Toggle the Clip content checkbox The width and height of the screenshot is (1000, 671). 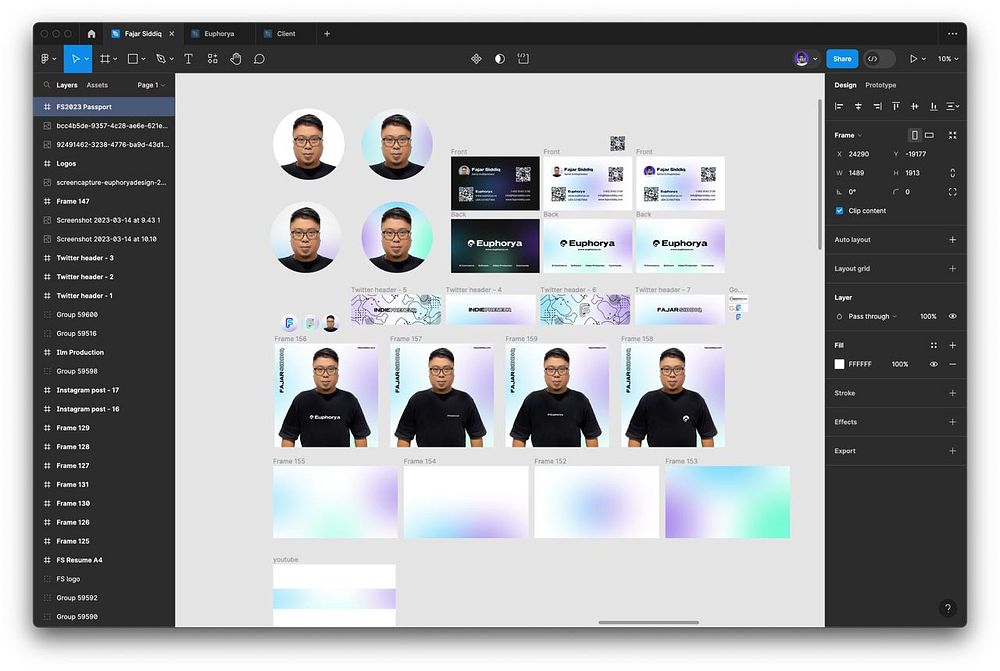(839, 210)
